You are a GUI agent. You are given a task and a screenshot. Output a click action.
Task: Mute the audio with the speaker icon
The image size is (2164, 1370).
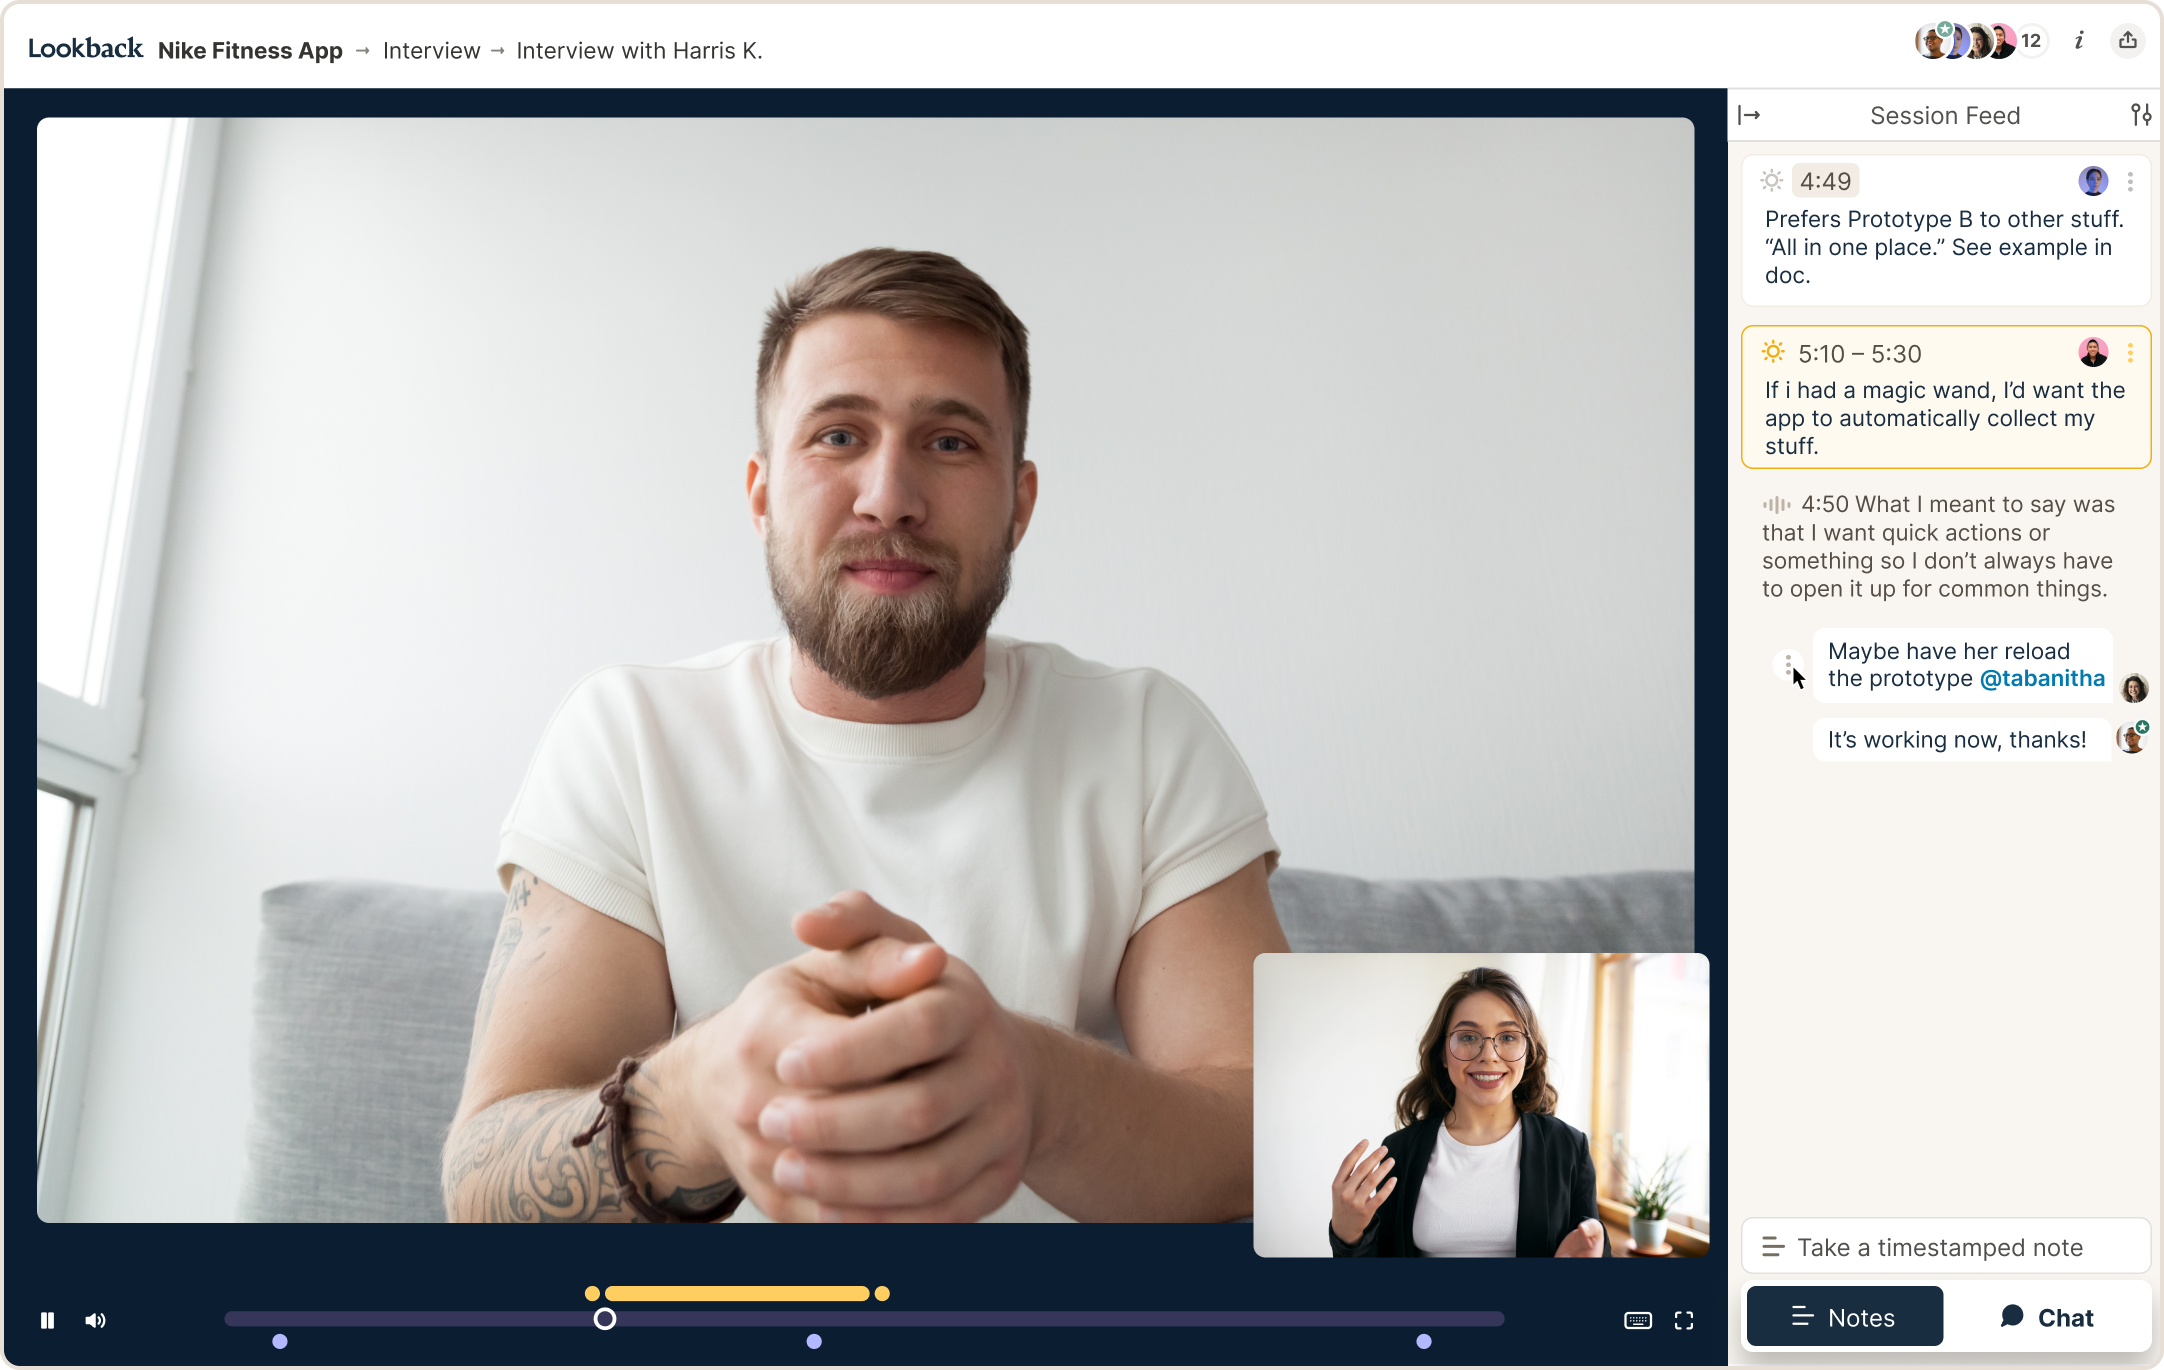95,1320
